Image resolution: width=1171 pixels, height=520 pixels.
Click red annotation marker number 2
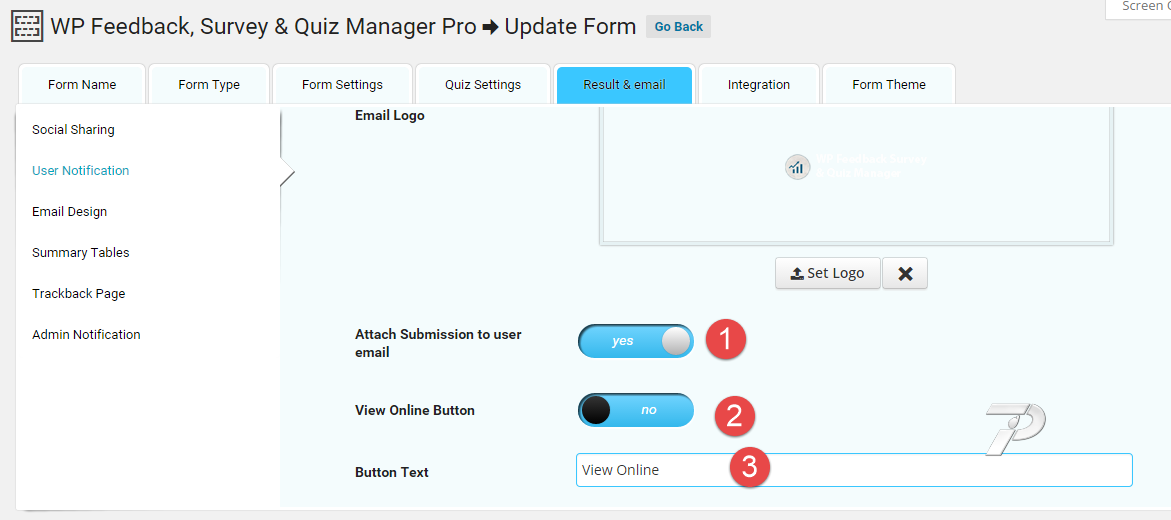(x=734, y=416)
